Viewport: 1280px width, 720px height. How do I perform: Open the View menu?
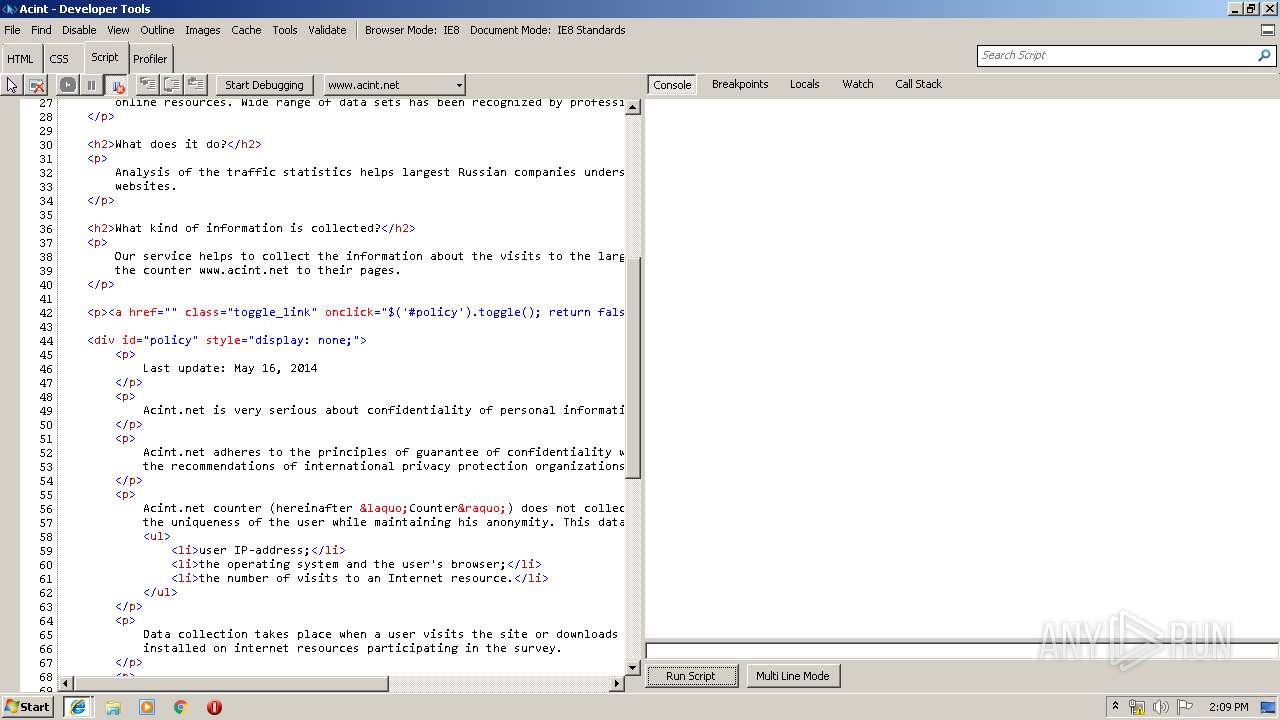coord(118,30)
